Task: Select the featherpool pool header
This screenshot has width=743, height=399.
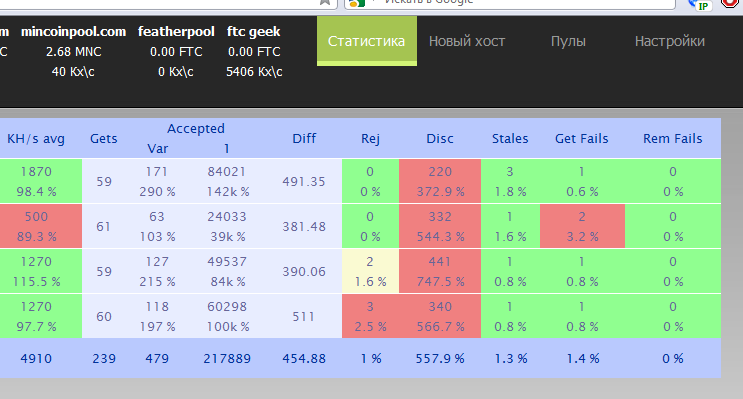Action: pos(176,32)
